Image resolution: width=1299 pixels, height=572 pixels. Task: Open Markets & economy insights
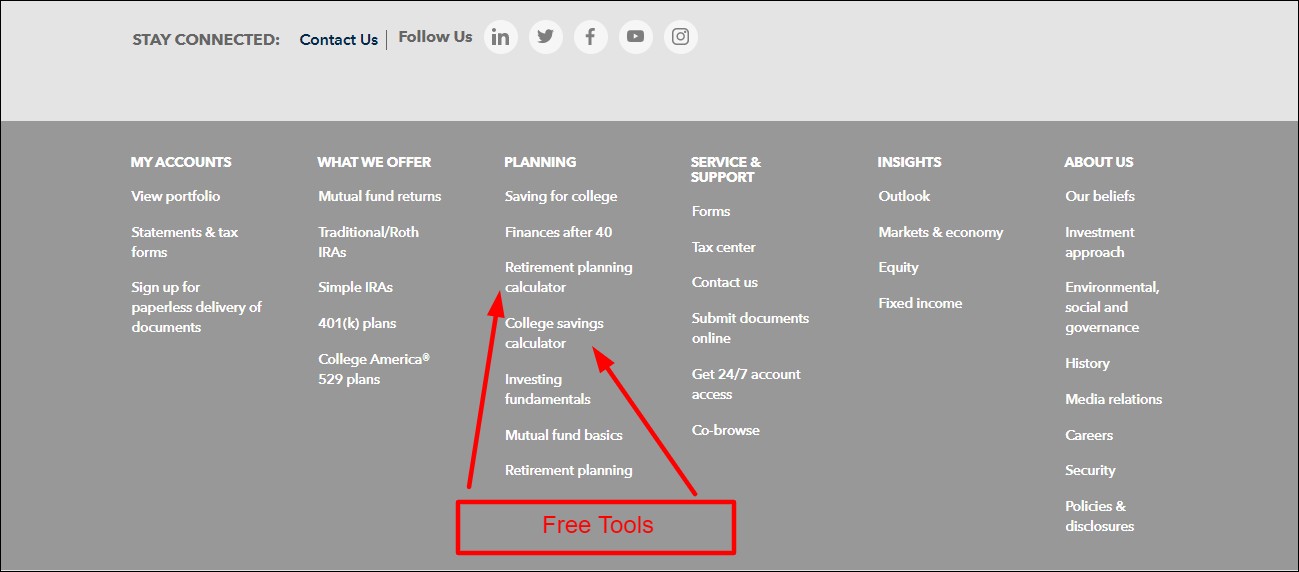tap(940, 232)
